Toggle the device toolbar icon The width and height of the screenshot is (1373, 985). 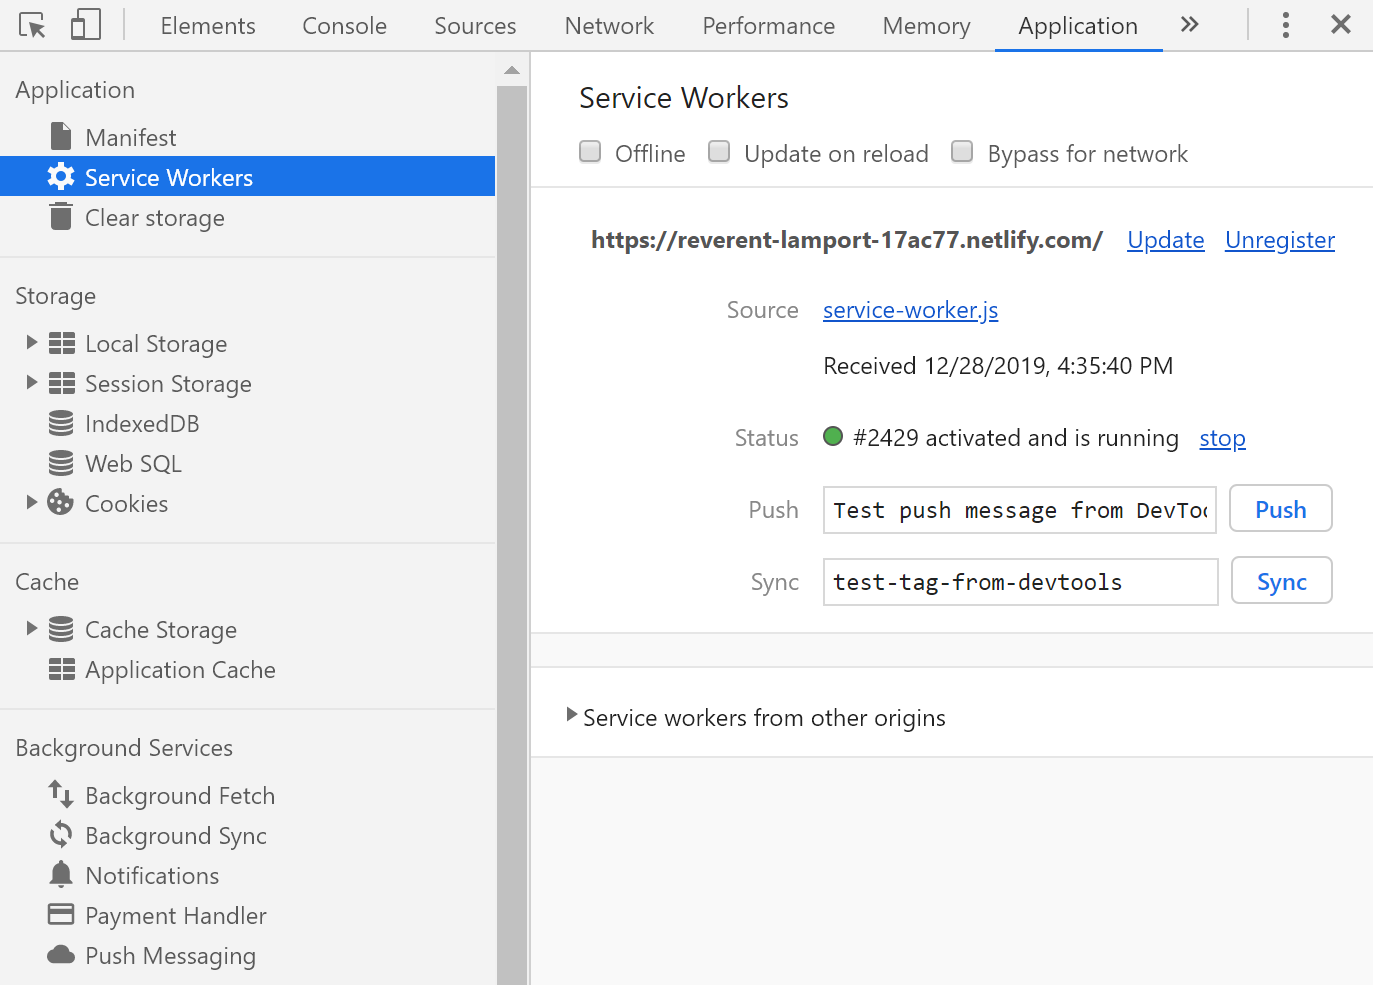86,25
